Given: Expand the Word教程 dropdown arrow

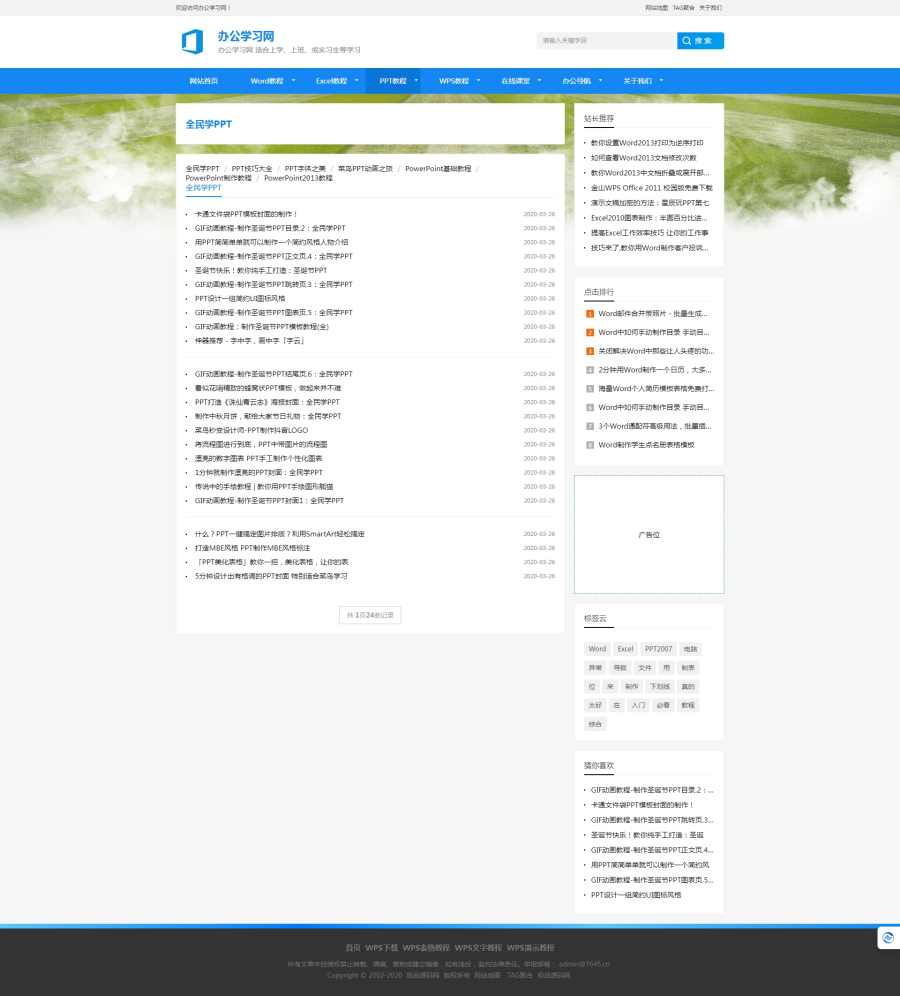Looking at the screenshot, I should (293, 80).
